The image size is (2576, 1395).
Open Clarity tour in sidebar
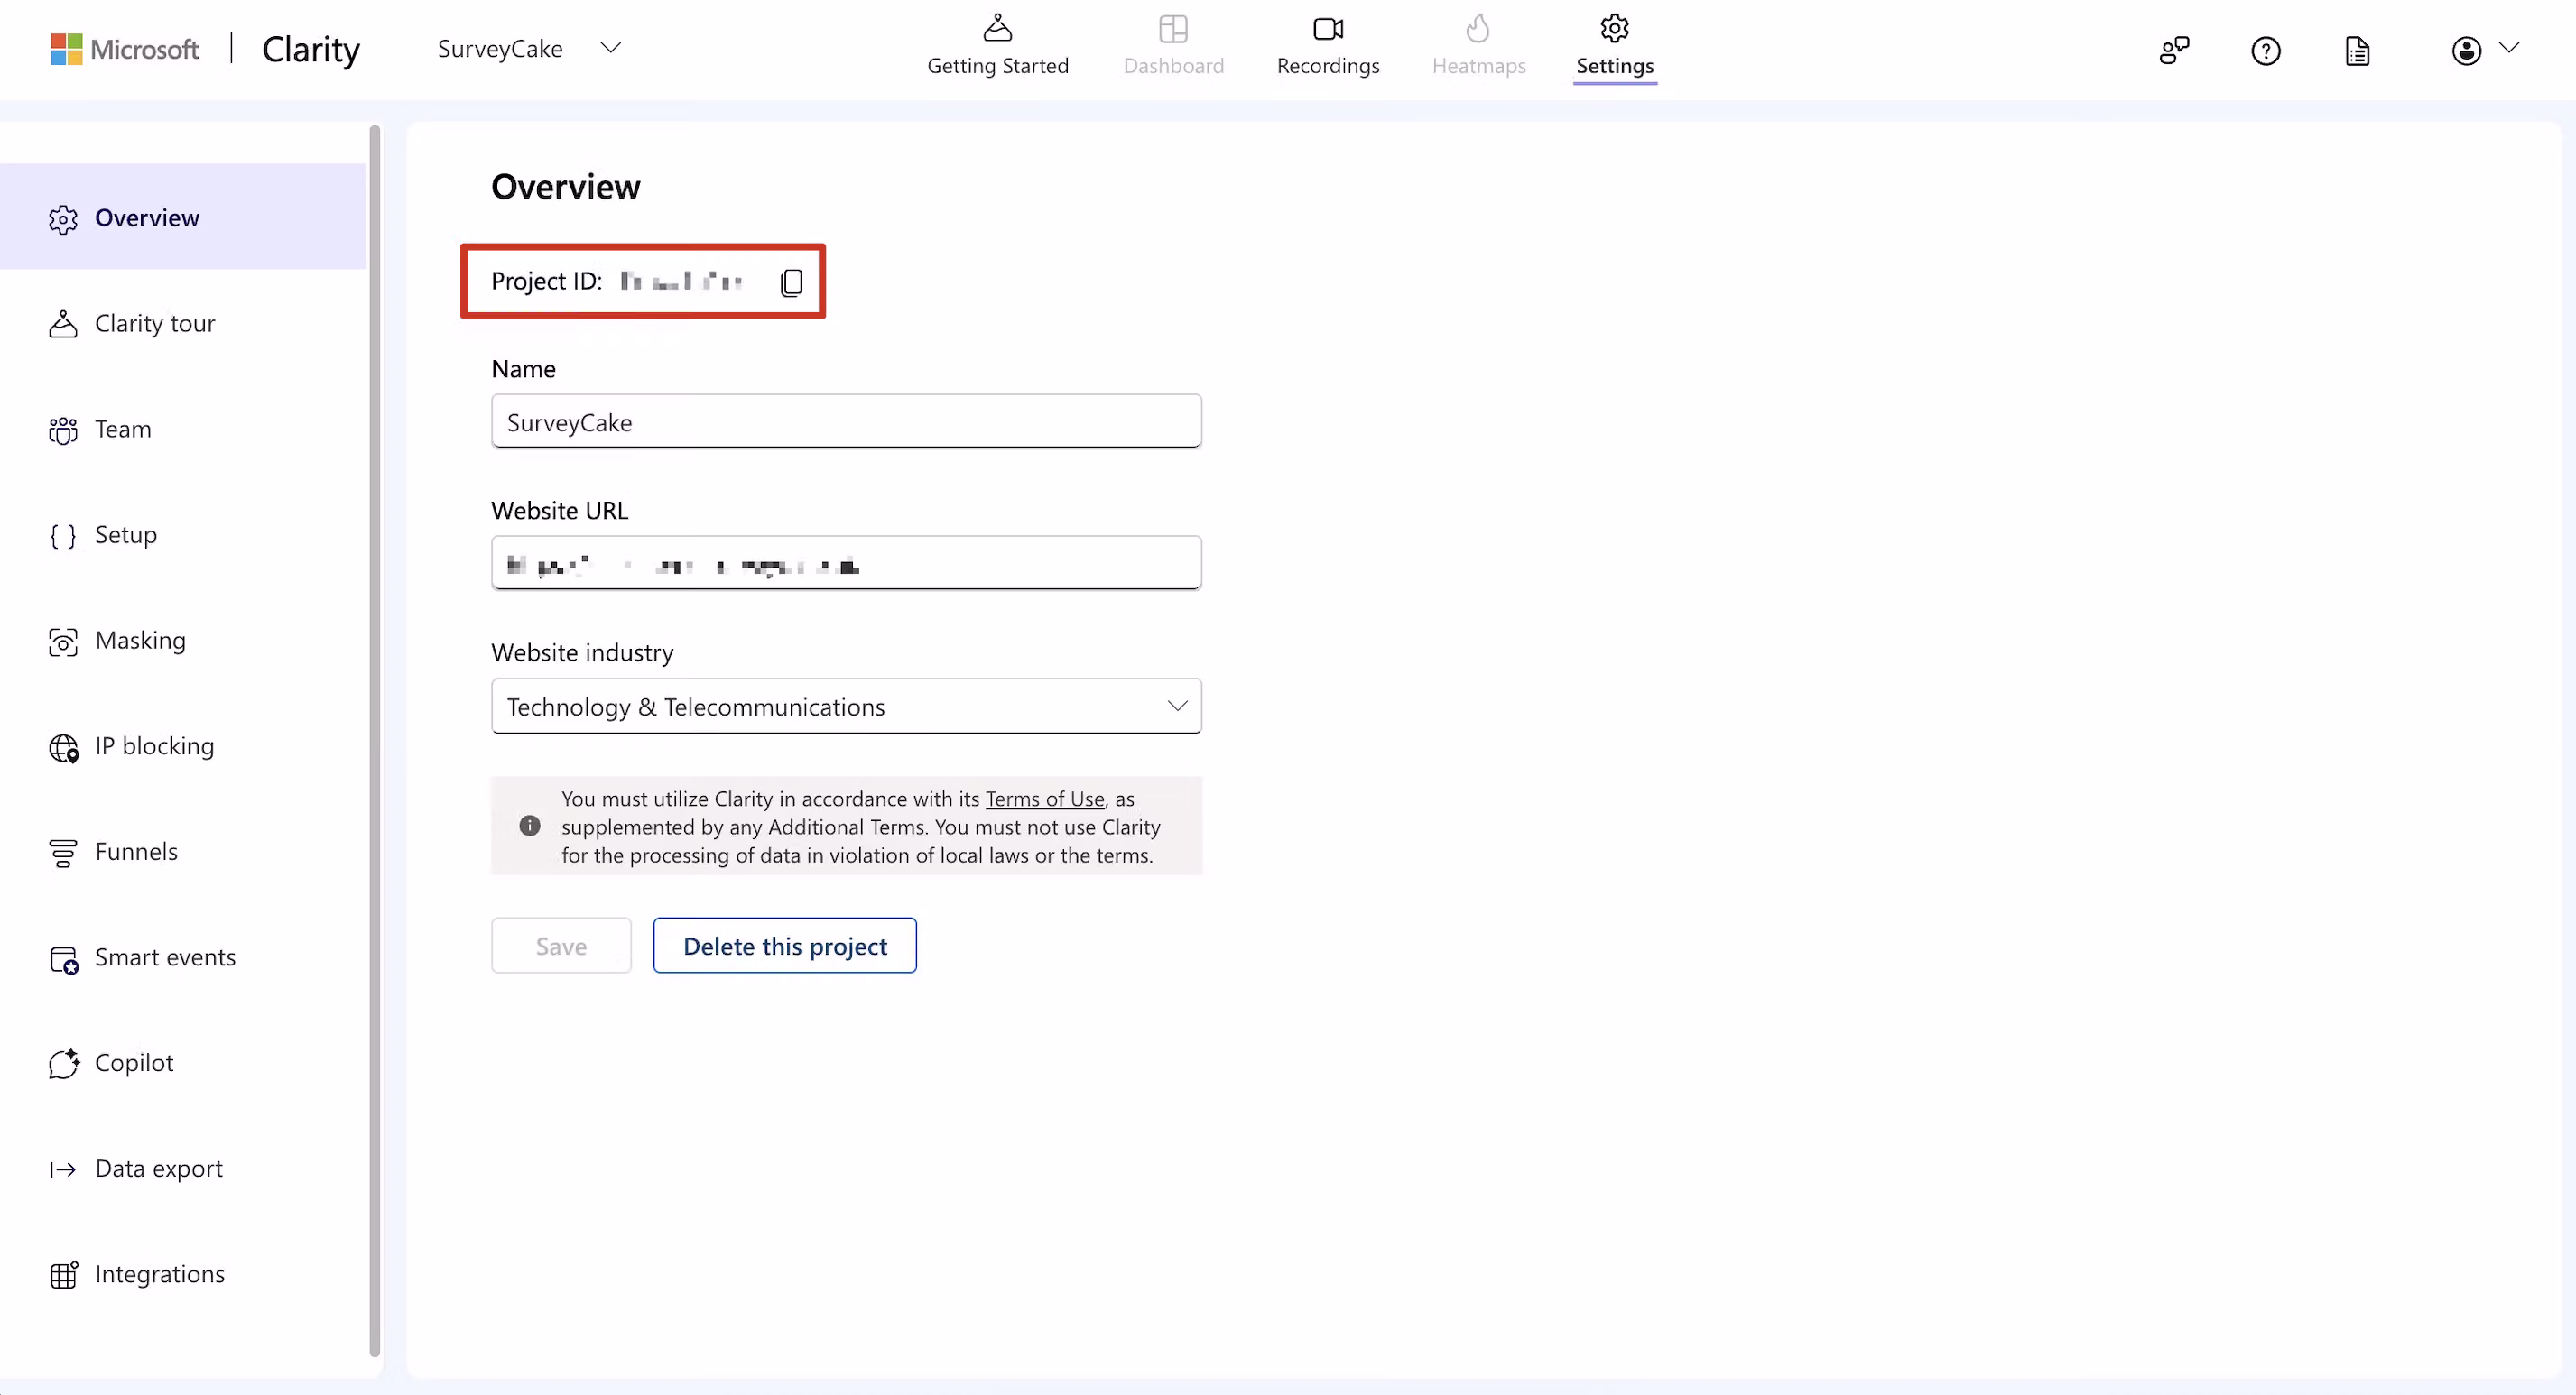[183, 323]
